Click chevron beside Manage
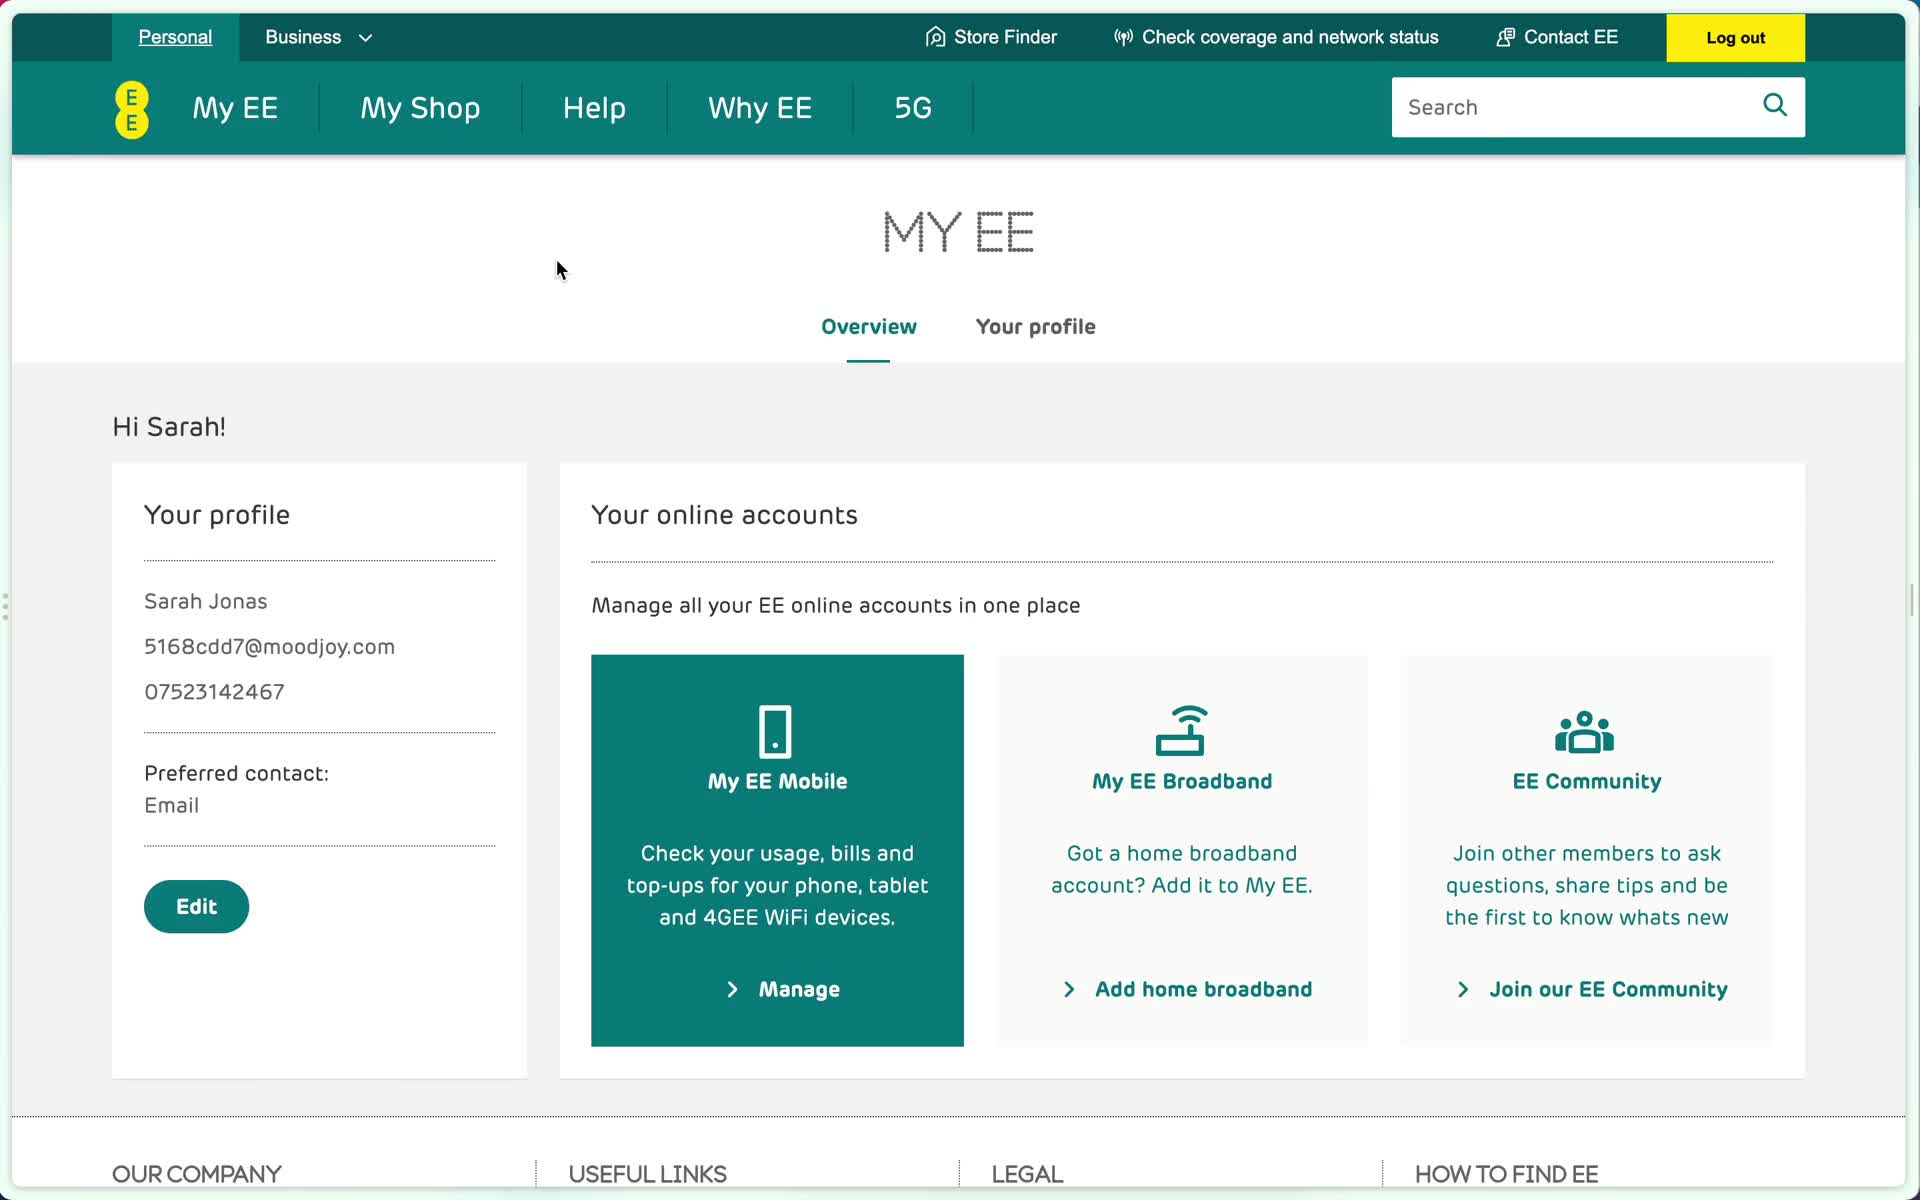This screenshot has height=1200, width=1920. 733,989
